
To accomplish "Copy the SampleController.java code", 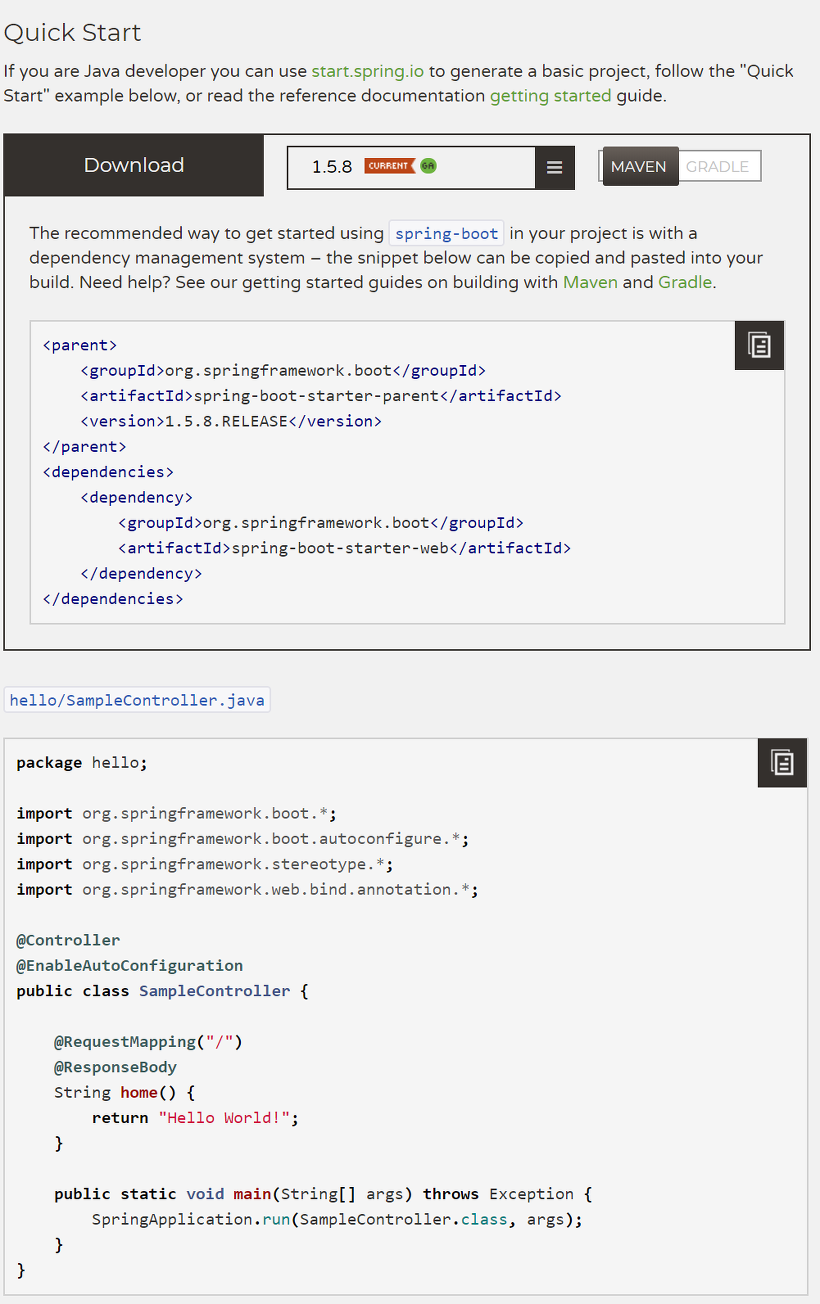I will click(x=783, y=763).
